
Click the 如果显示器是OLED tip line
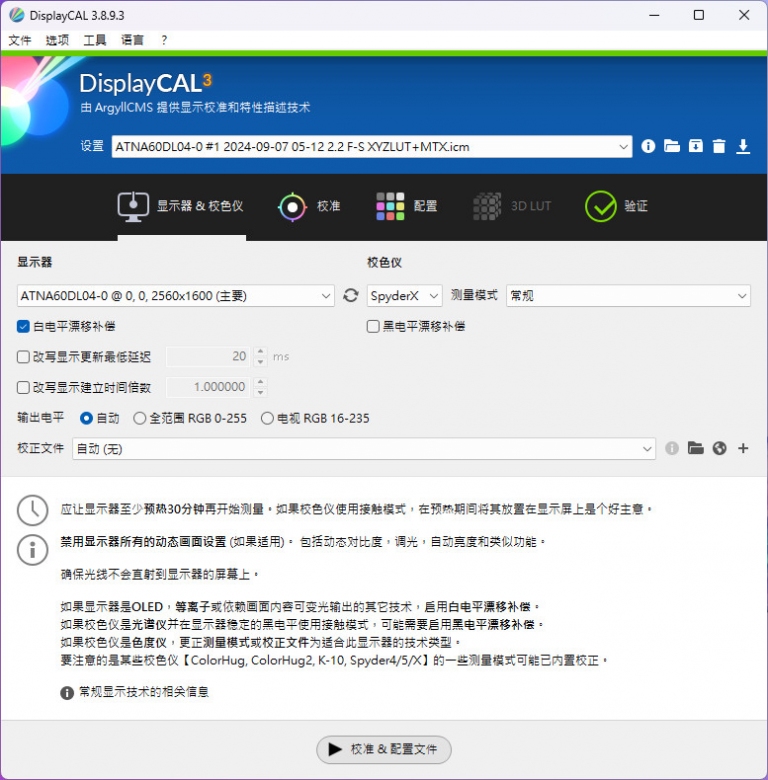[x=300, y=607]
